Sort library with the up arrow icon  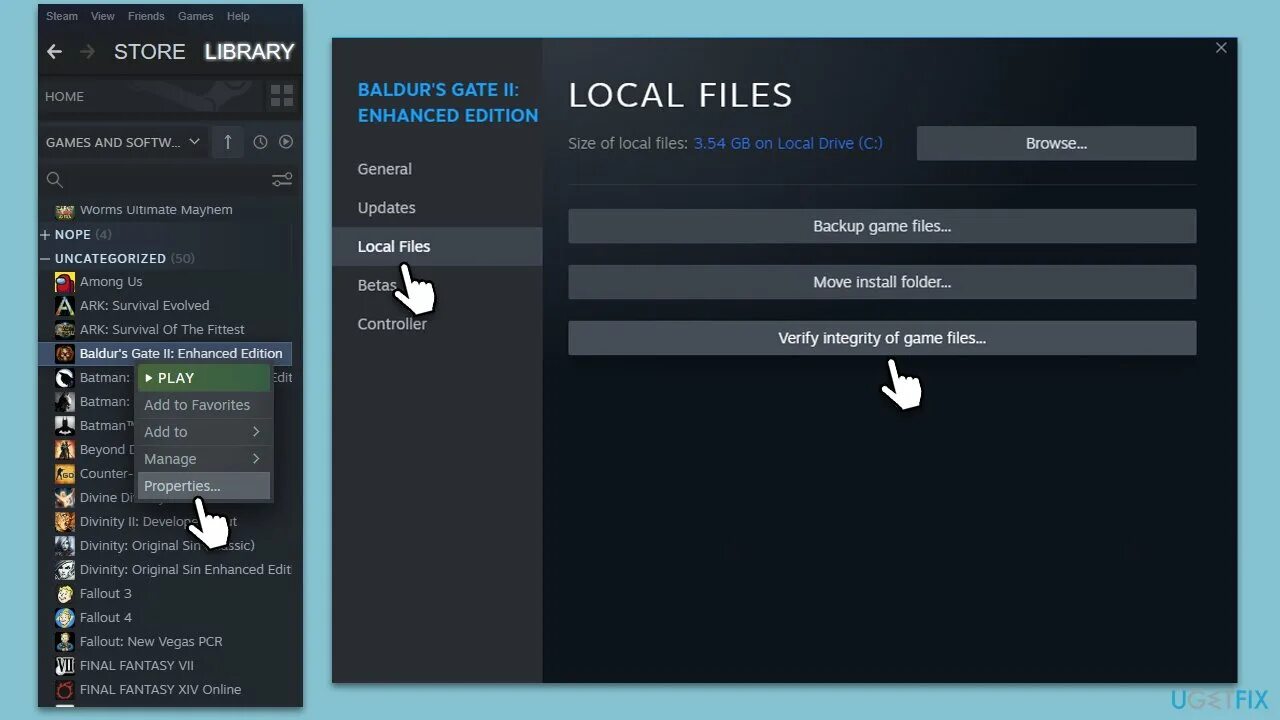(228, 142)
